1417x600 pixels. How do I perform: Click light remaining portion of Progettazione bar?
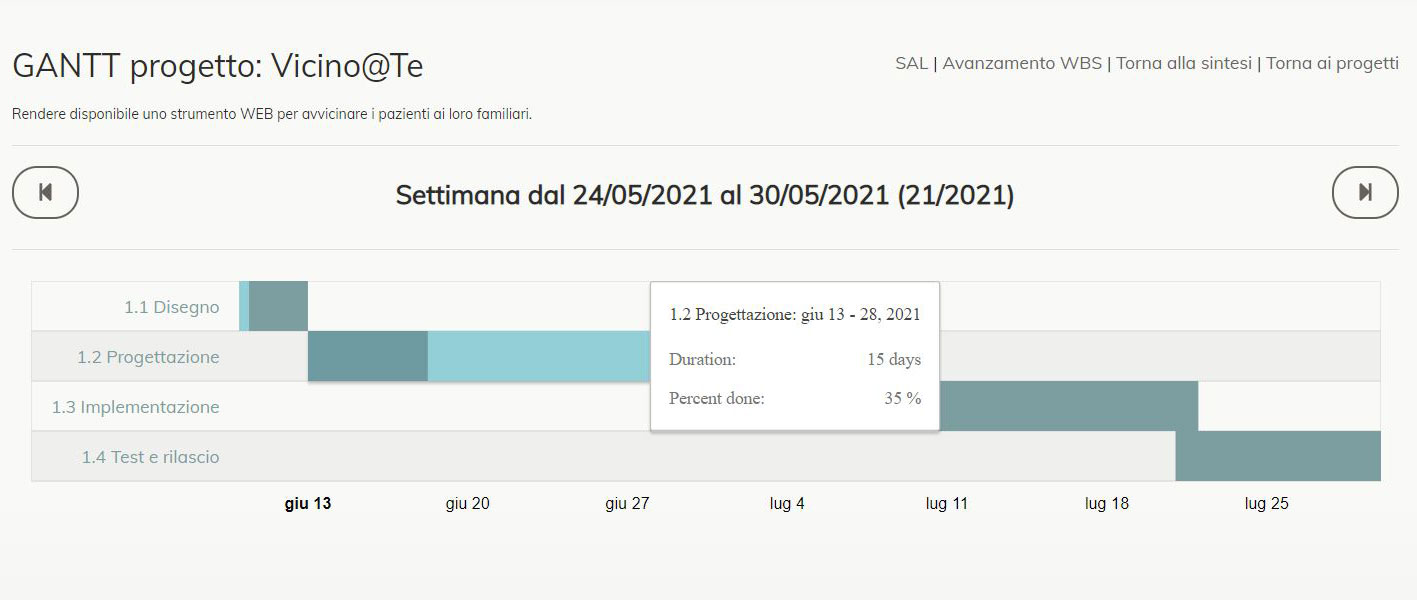click(539, 356)
